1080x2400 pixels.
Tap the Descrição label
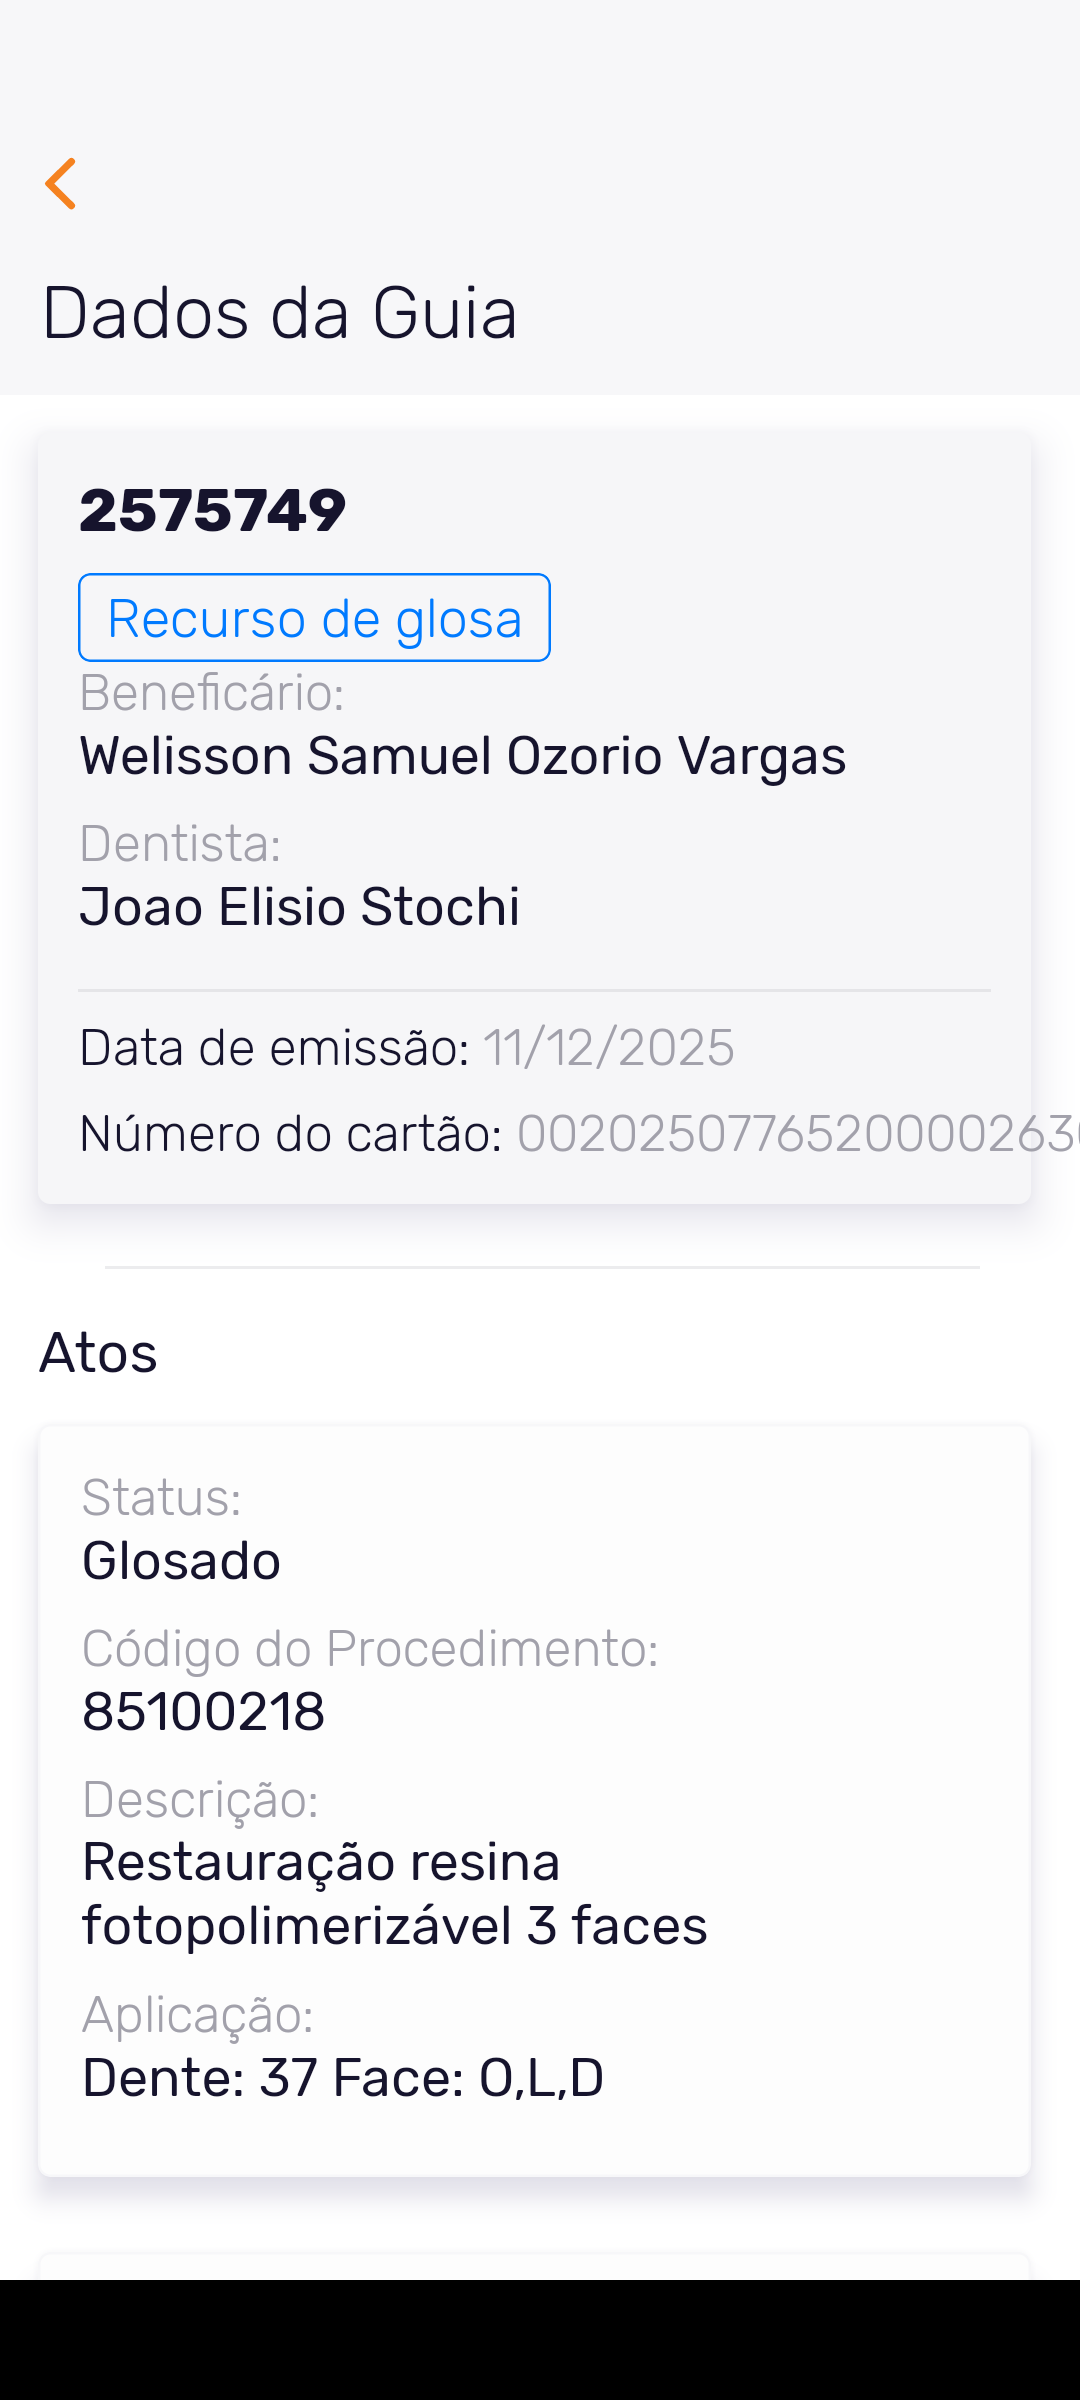click(200, 1800)
